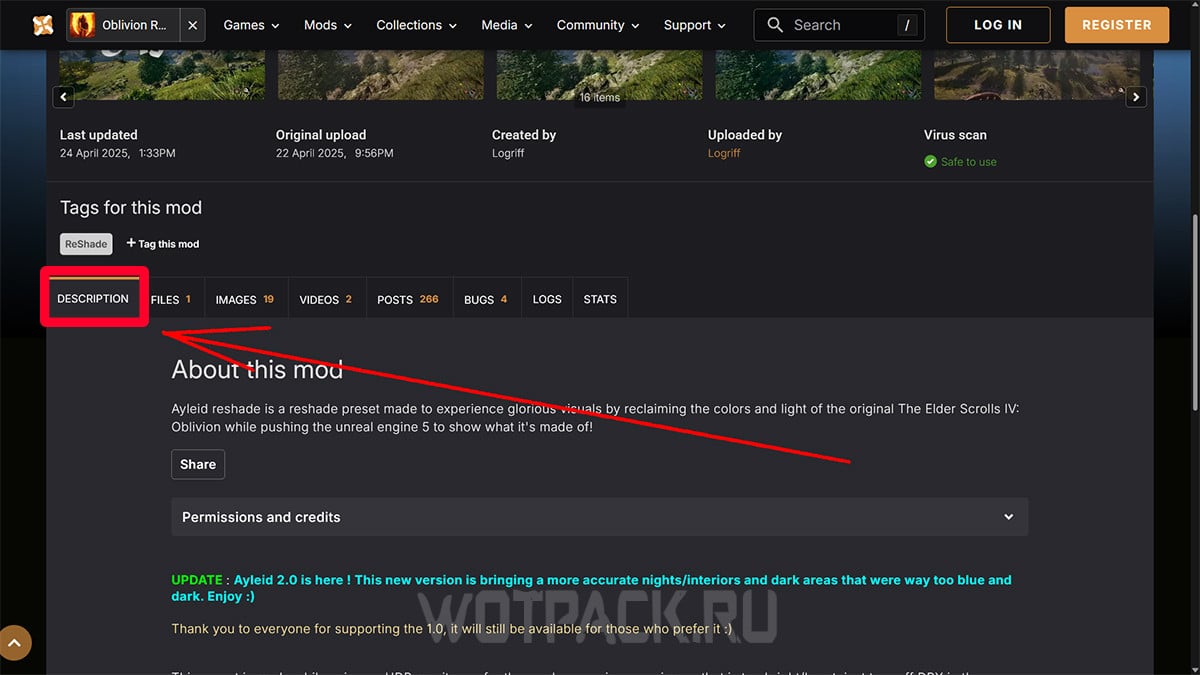Close the Oblivion R... game filter
Viewport: 1200px width, 675px height.
(192, 25)
